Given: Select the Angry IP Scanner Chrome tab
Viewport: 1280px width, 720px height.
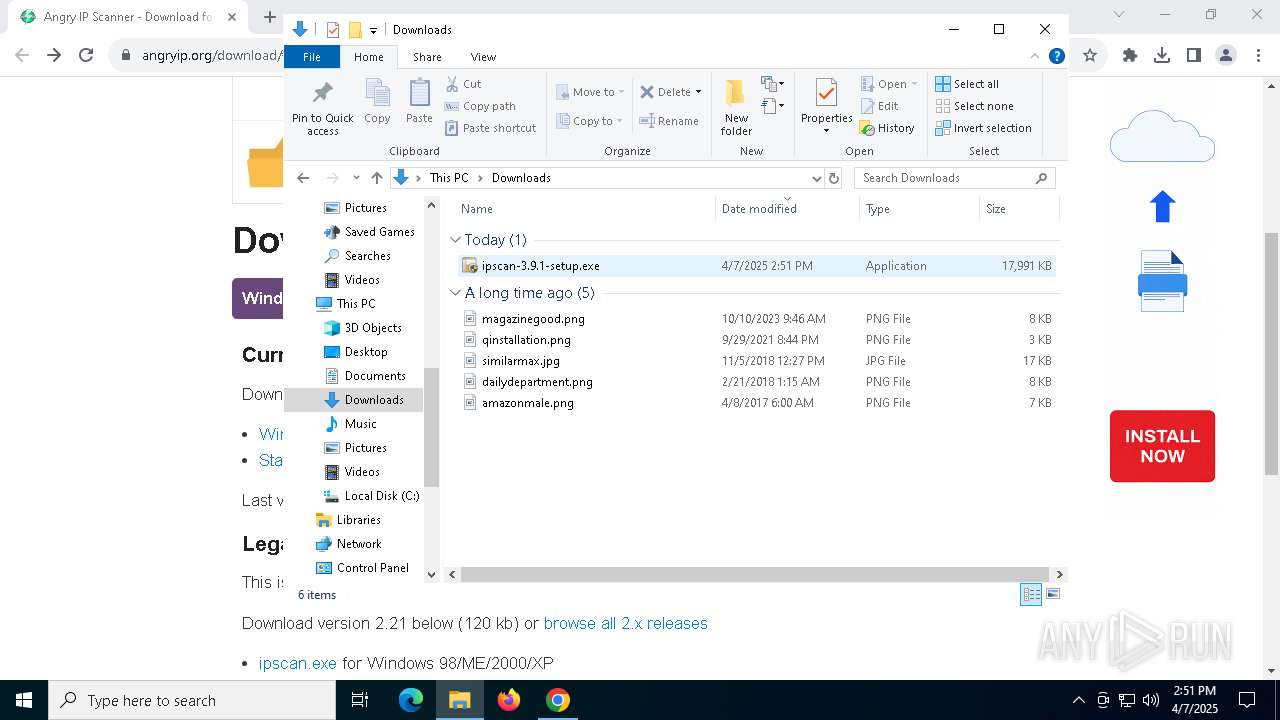Looking at the screenshot, I should pyautogui.click(x=128, y=17).
